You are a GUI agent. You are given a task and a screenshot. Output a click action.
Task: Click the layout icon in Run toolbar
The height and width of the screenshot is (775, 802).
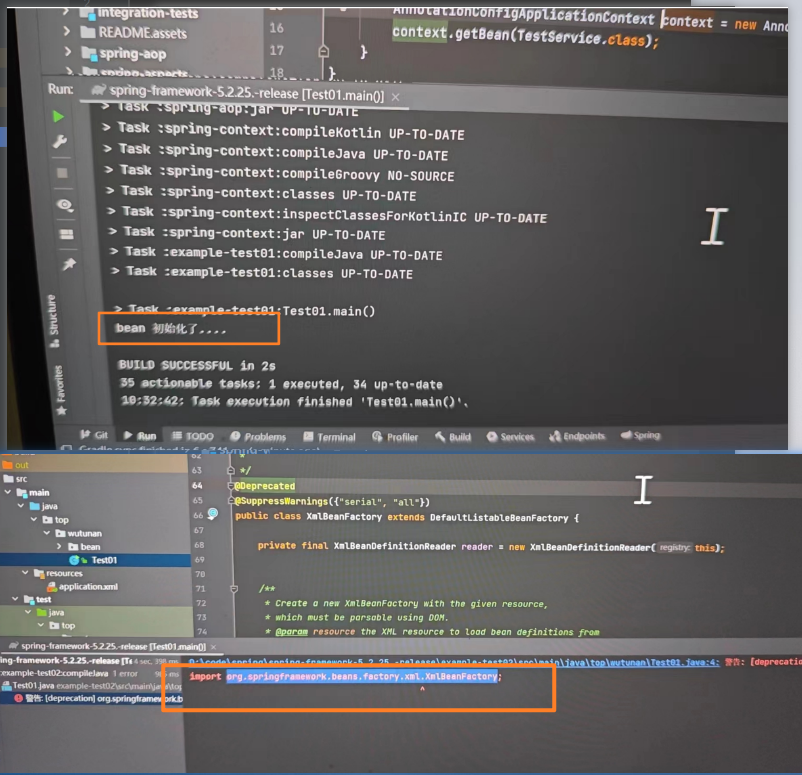[66, 234]
